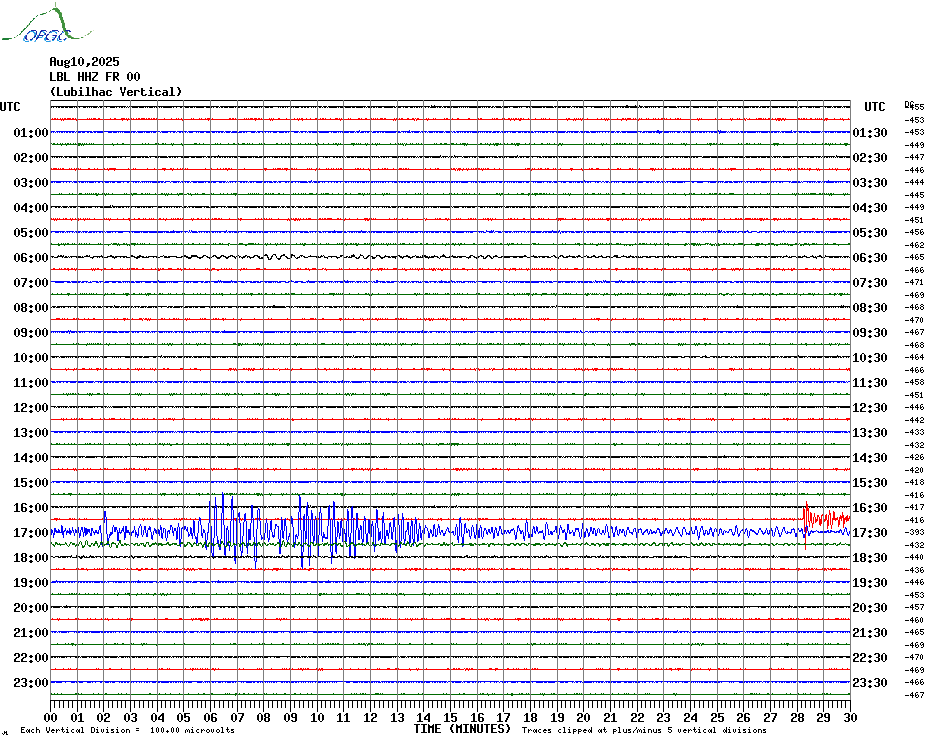Click the (Lubilhac Vertical) caption
Viewport: 930px width, 744px height.
(116, 92)
